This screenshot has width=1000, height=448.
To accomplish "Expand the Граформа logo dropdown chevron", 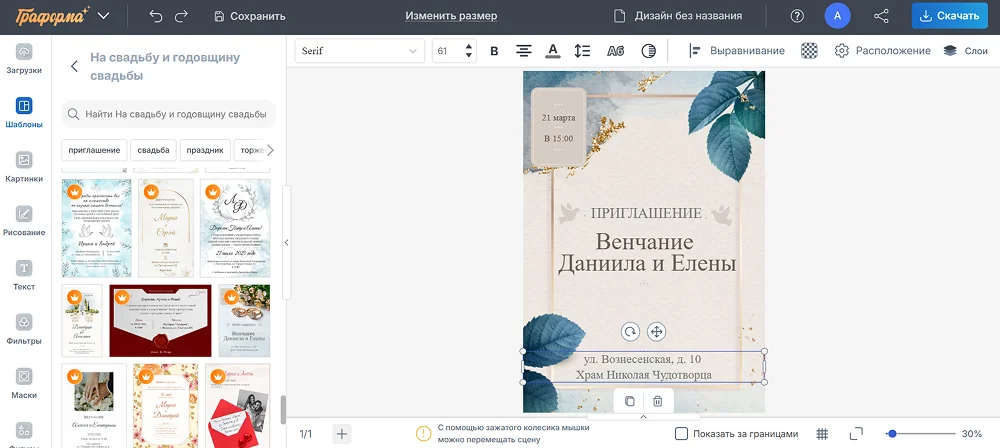I will (x=104, y=16).
